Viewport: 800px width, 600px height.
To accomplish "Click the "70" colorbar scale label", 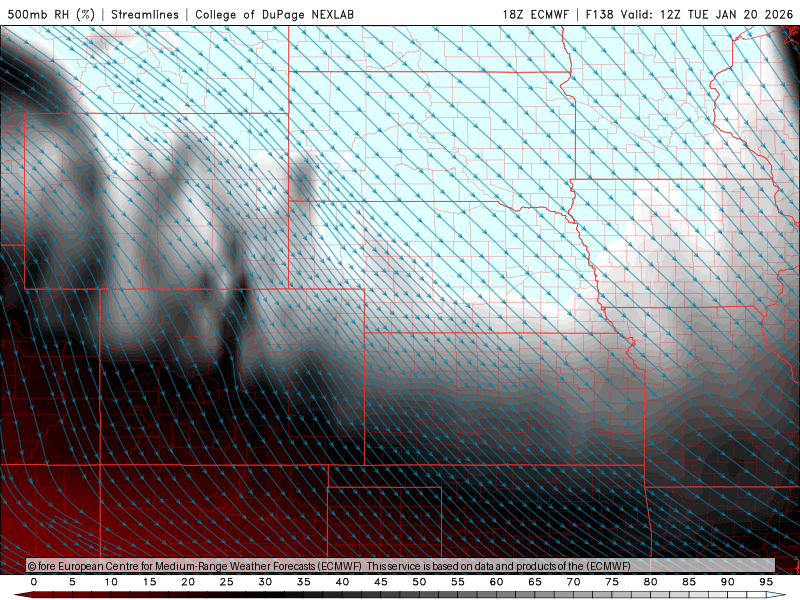I will point(573,582).
